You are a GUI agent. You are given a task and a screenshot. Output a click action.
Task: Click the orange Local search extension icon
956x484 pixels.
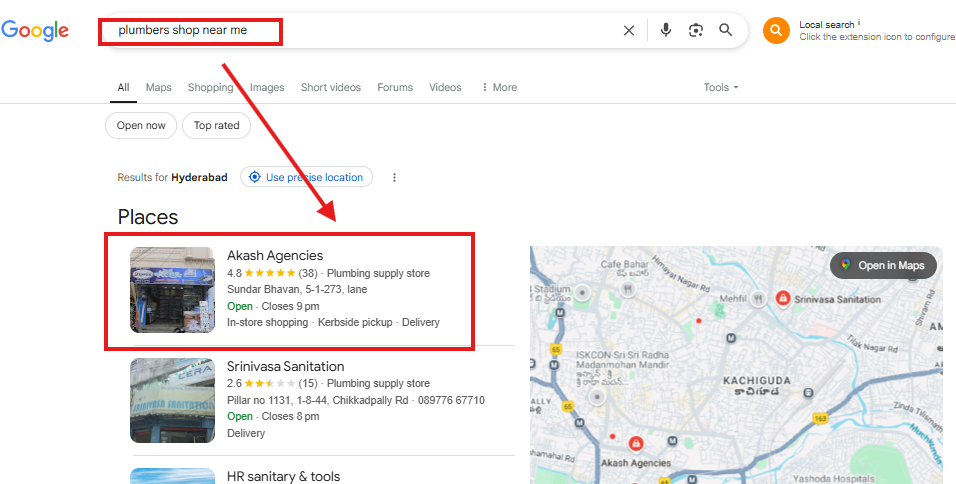click(776, 30)
